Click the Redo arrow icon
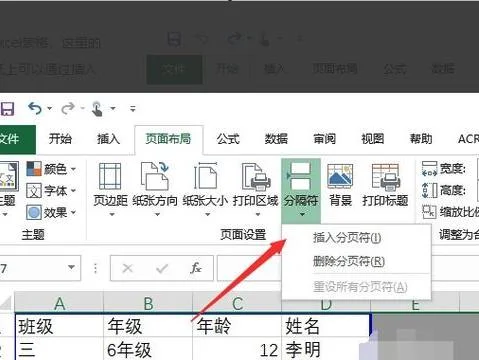The height and width of the screenshot is (360, 479). point(68,108)
